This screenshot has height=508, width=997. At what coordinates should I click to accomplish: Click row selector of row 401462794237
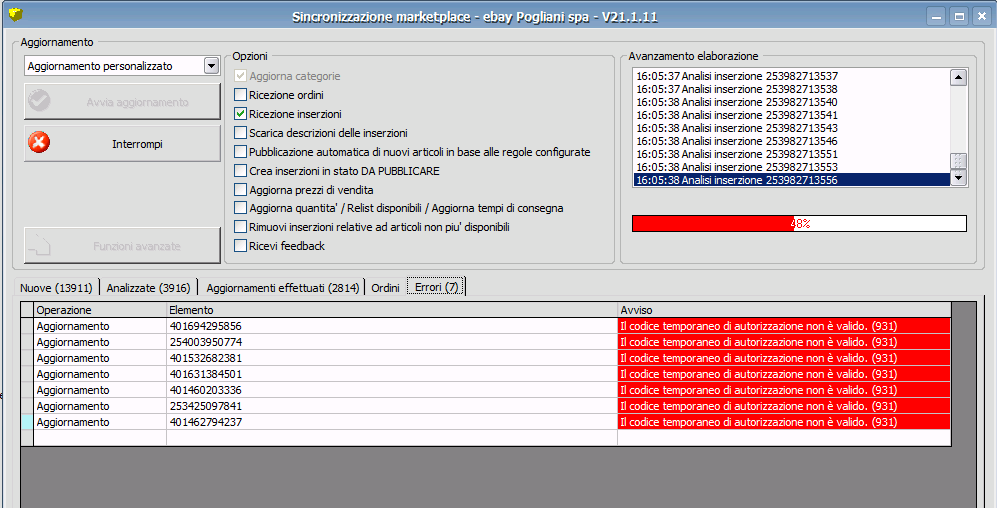tap(27, 422)
